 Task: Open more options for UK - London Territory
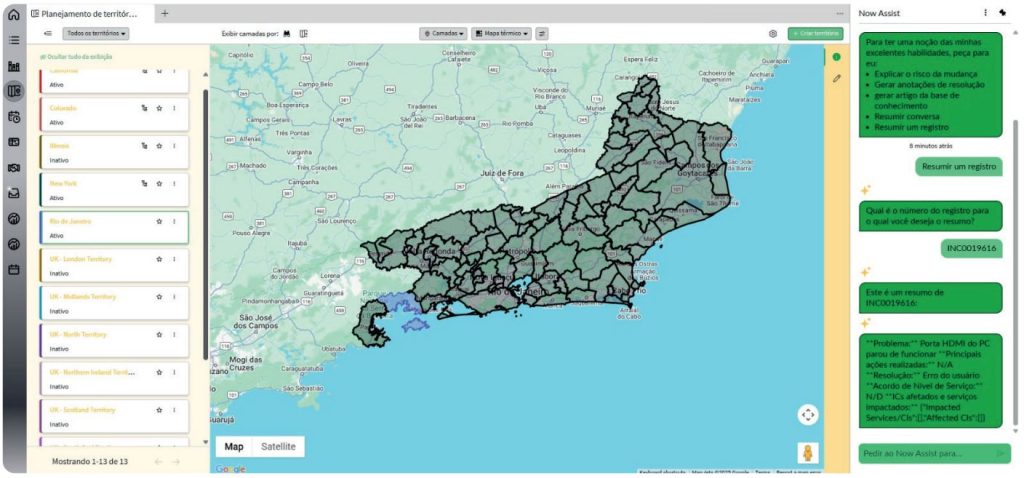pyautogui.click(x=174, y=259)
